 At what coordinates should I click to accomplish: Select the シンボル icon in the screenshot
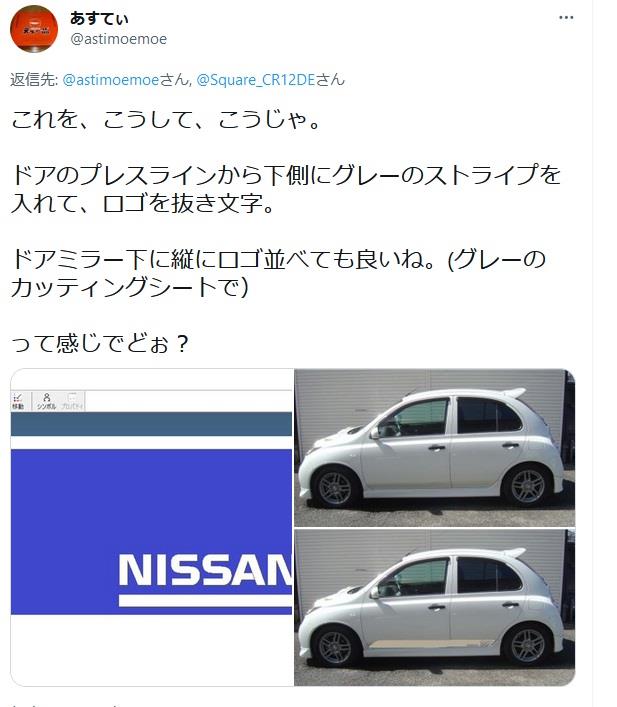tap(46, 401)
